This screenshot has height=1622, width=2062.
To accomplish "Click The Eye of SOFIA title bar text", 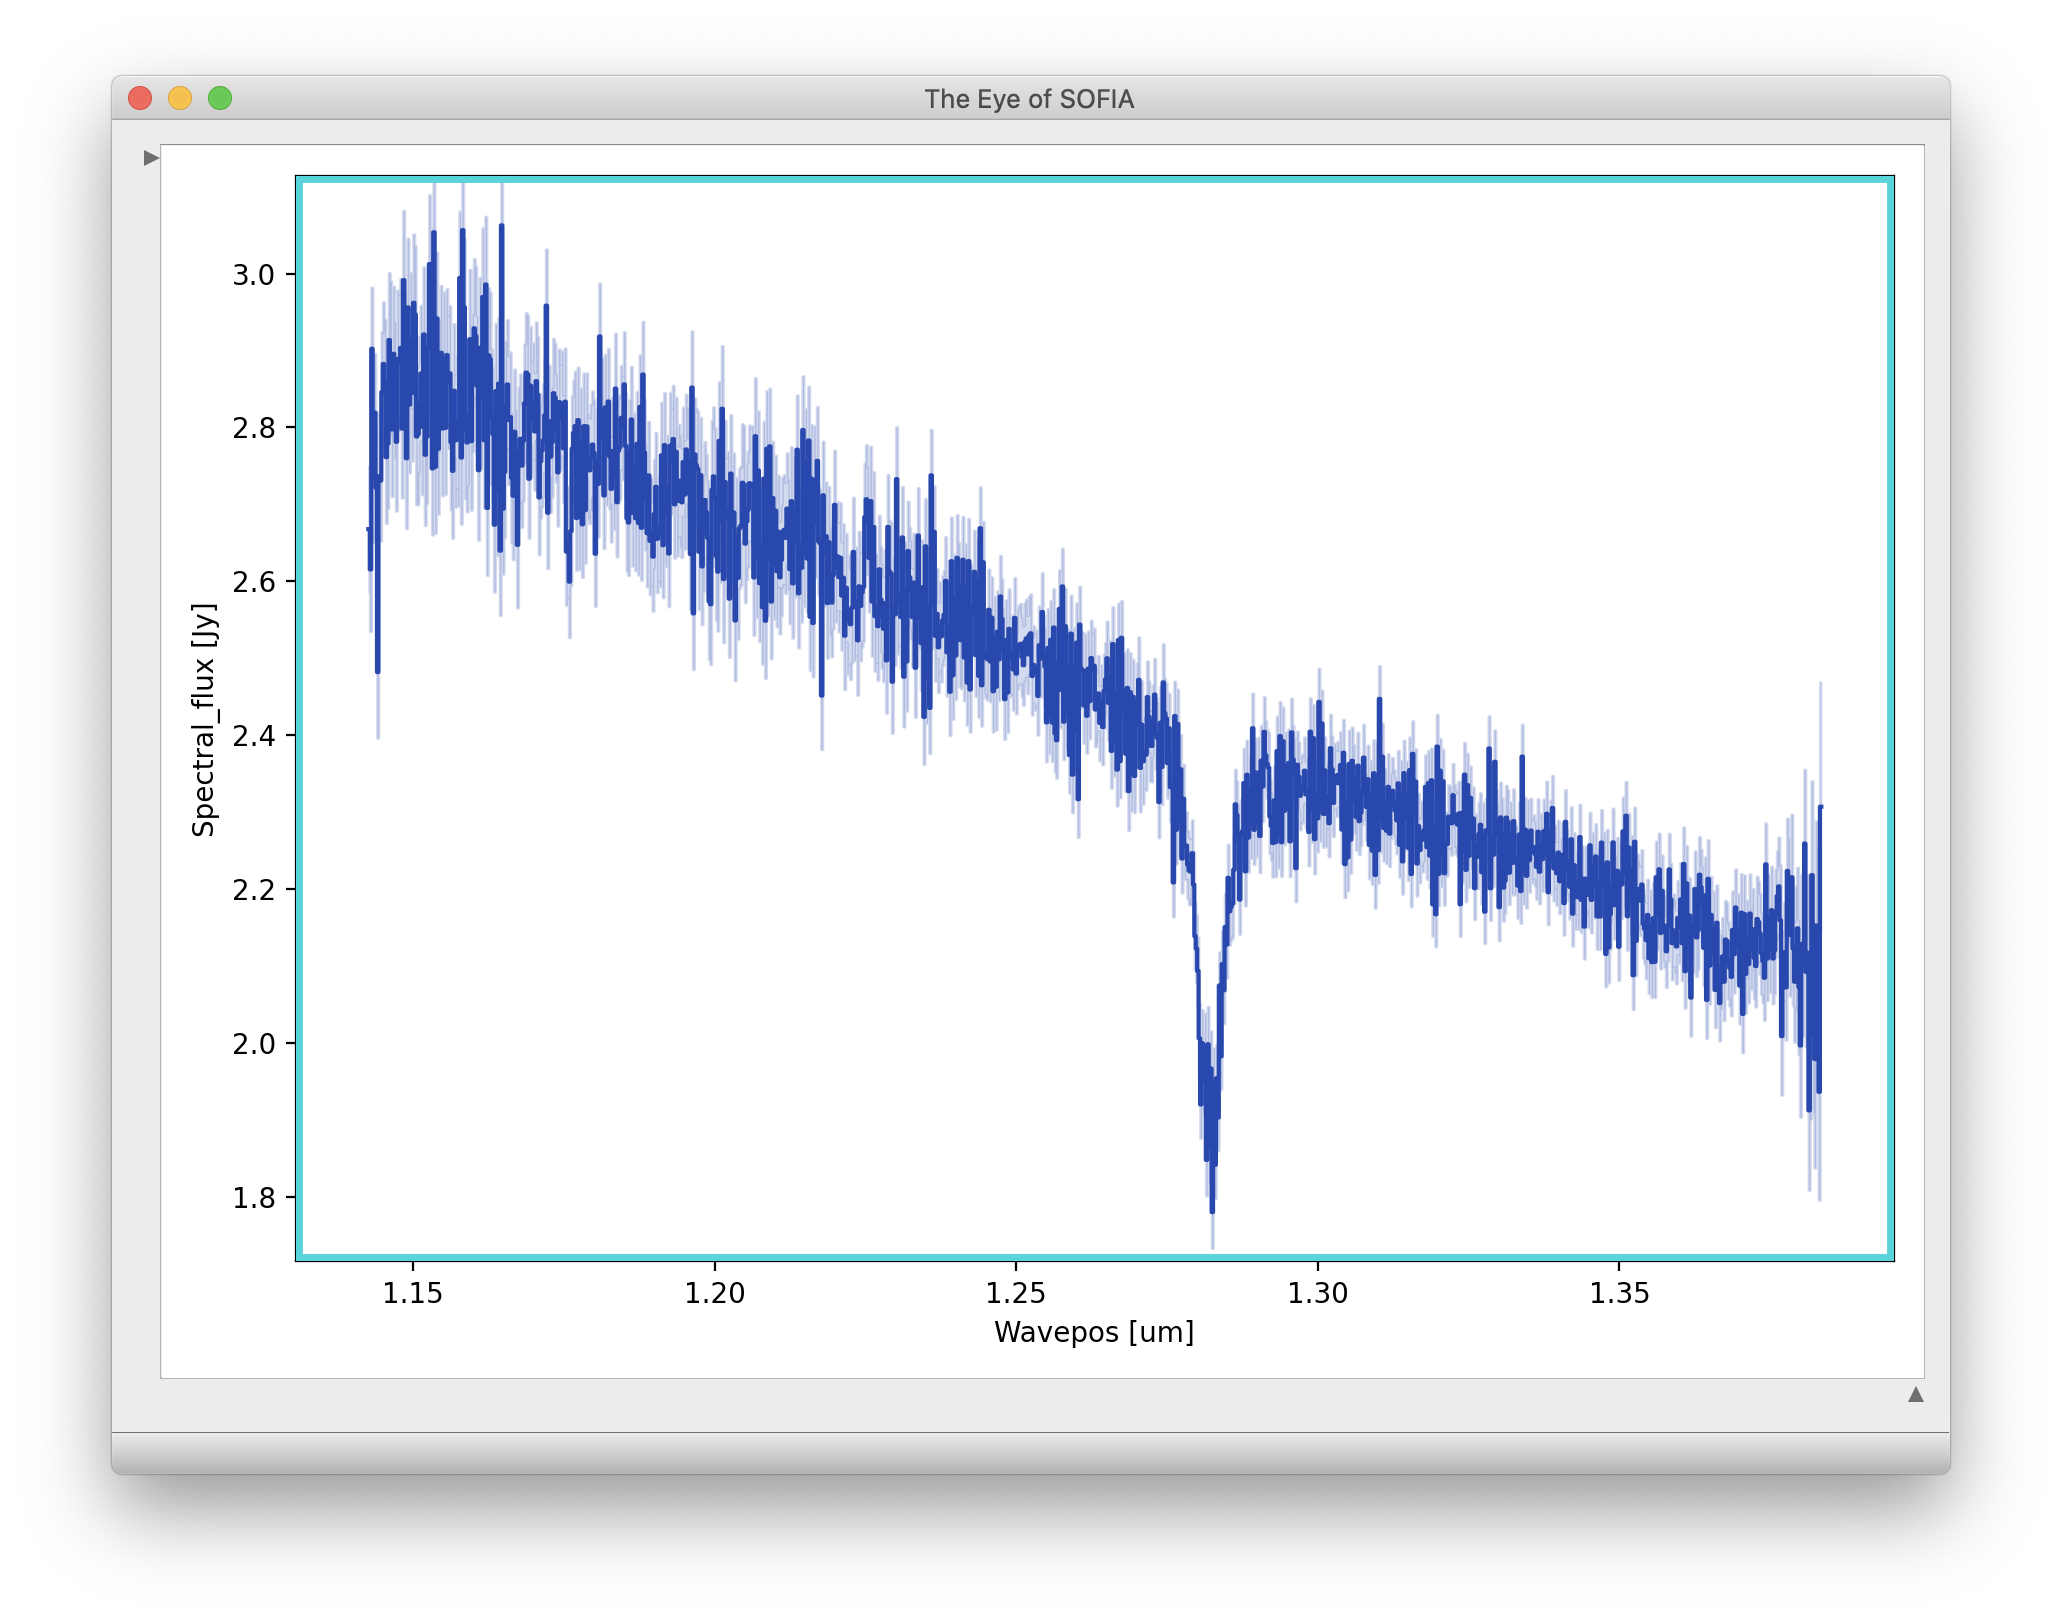I will (1029, 99).
